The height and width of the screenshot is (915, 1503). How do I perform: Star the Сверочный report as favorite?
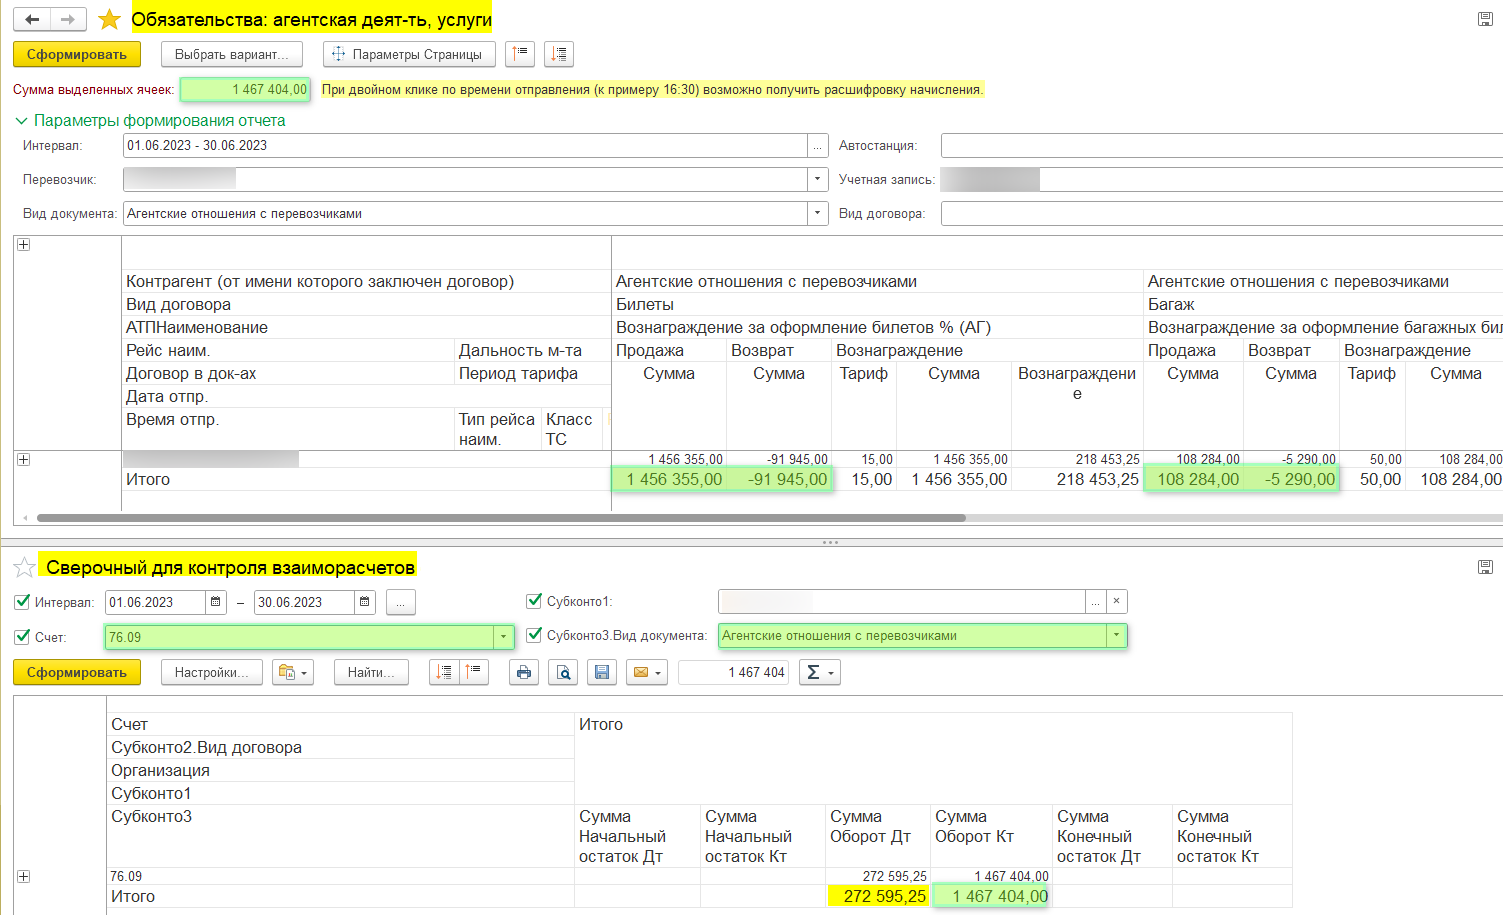click(x=25, y=568)
